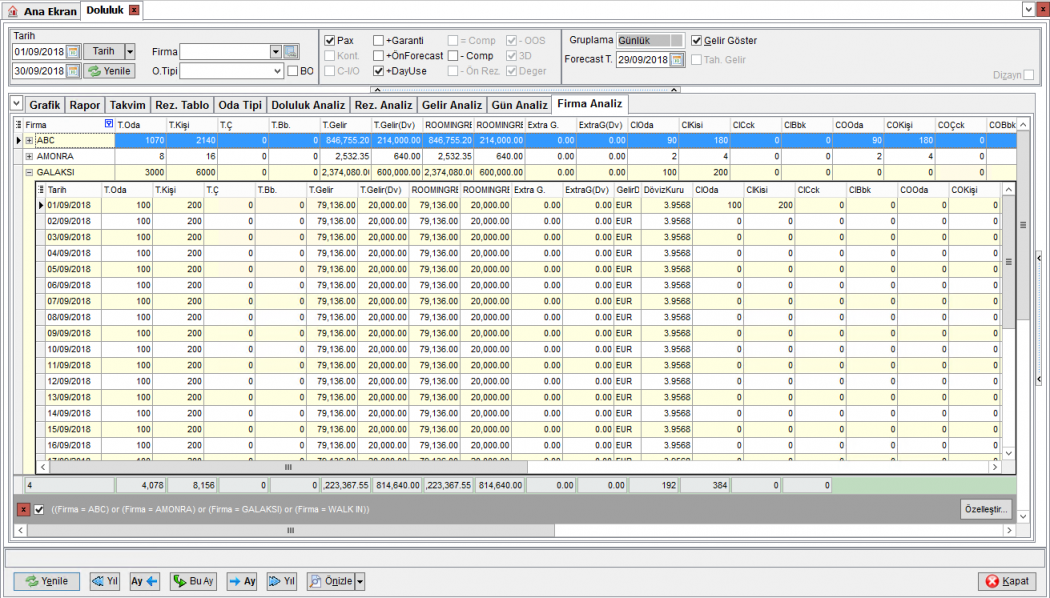Image resolution: width=1050 pixels, height=598 pixels.
Task: Click the Yenile button in the bottom toolbar
Action: [47, 581]
